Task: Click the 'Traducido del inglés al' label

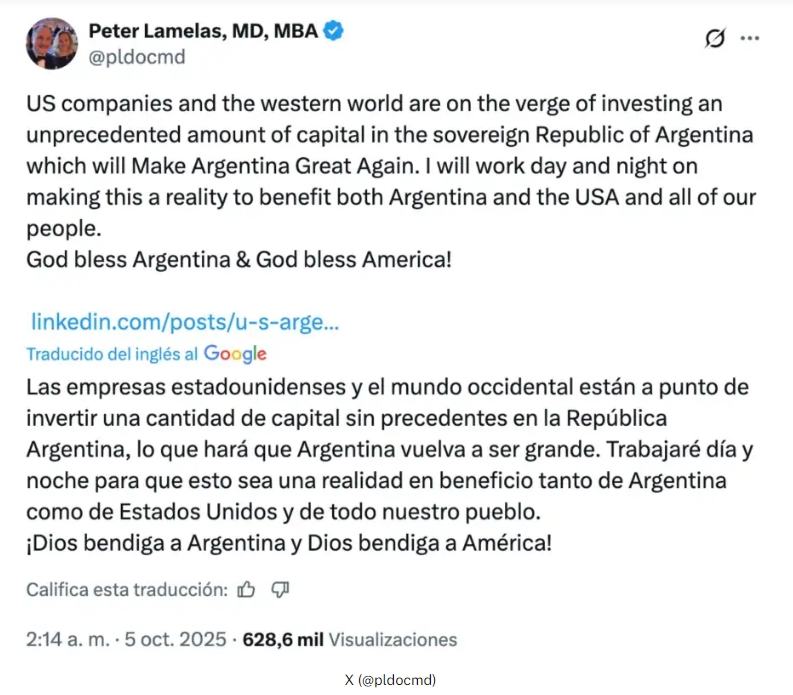Action: (x=112, y=353)
